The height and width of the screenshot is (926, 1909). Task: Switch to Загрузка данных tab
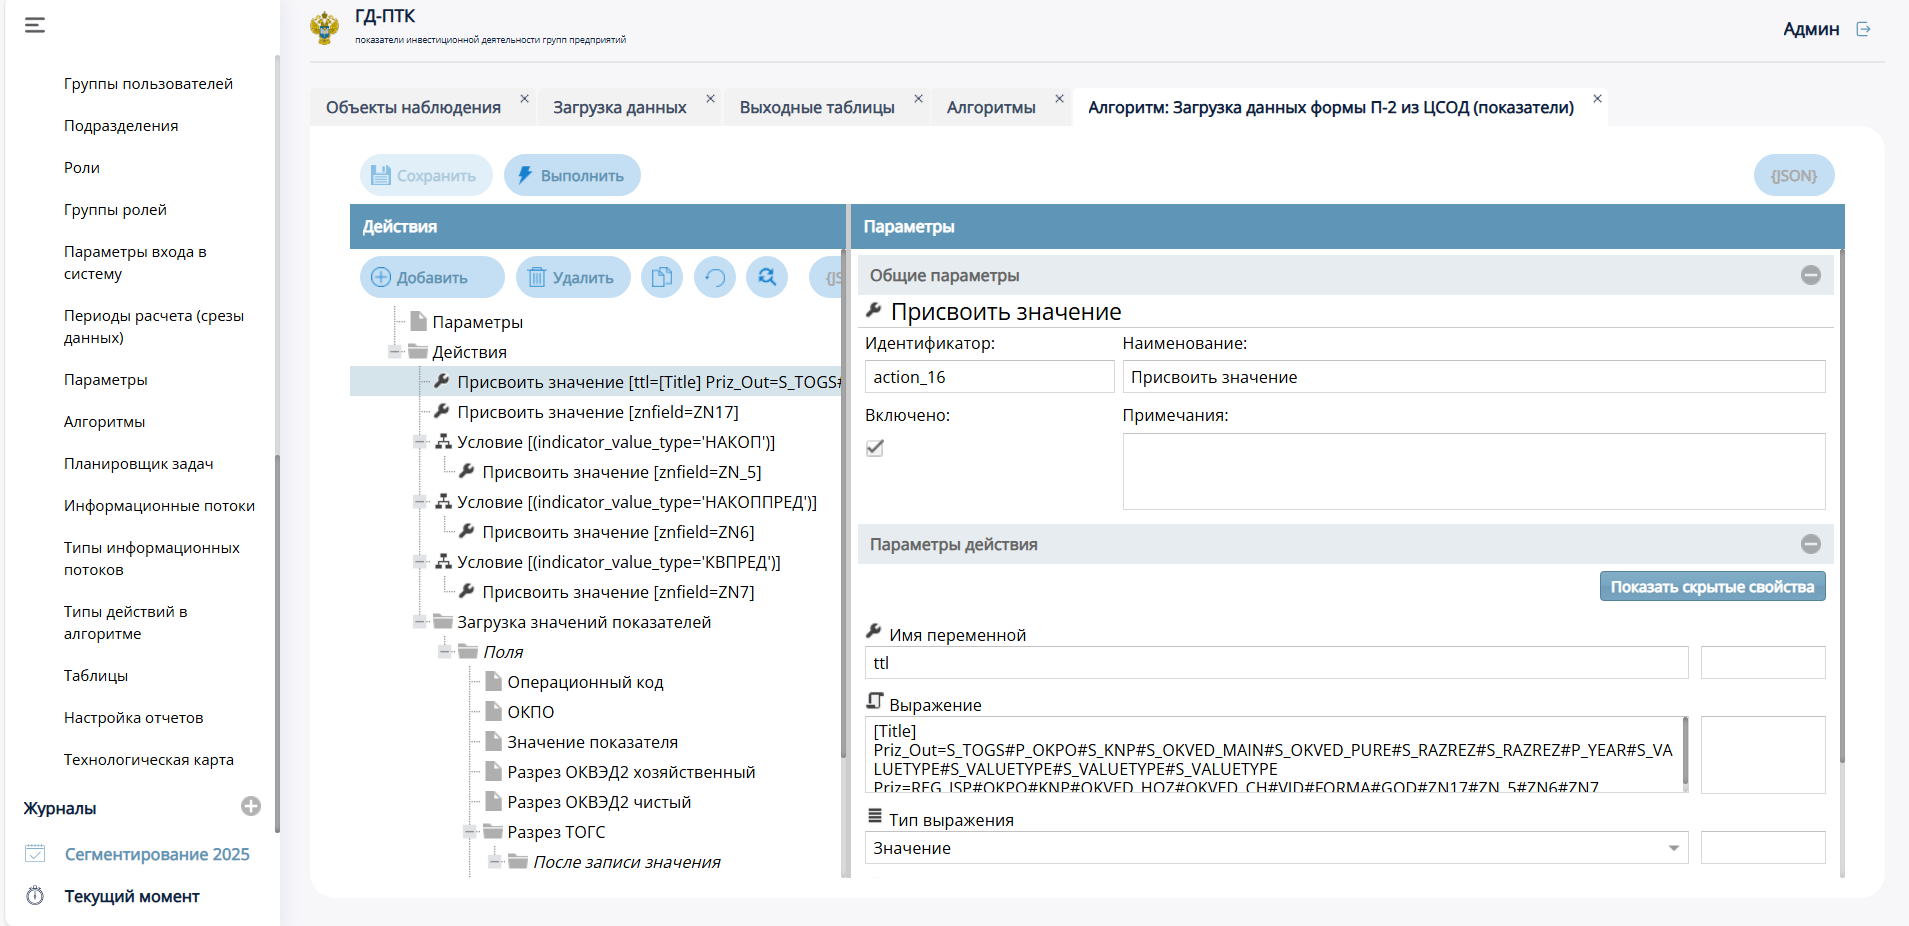click(x=619, y=107)
